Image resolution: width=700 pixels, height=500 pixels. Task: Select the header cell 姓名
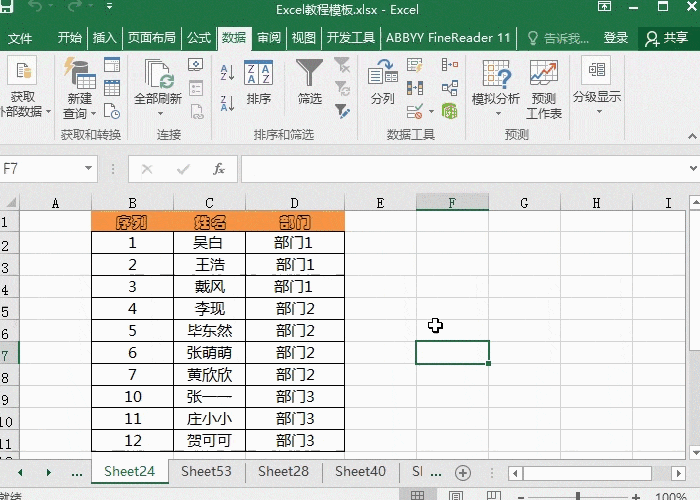[x=209, y=222]
